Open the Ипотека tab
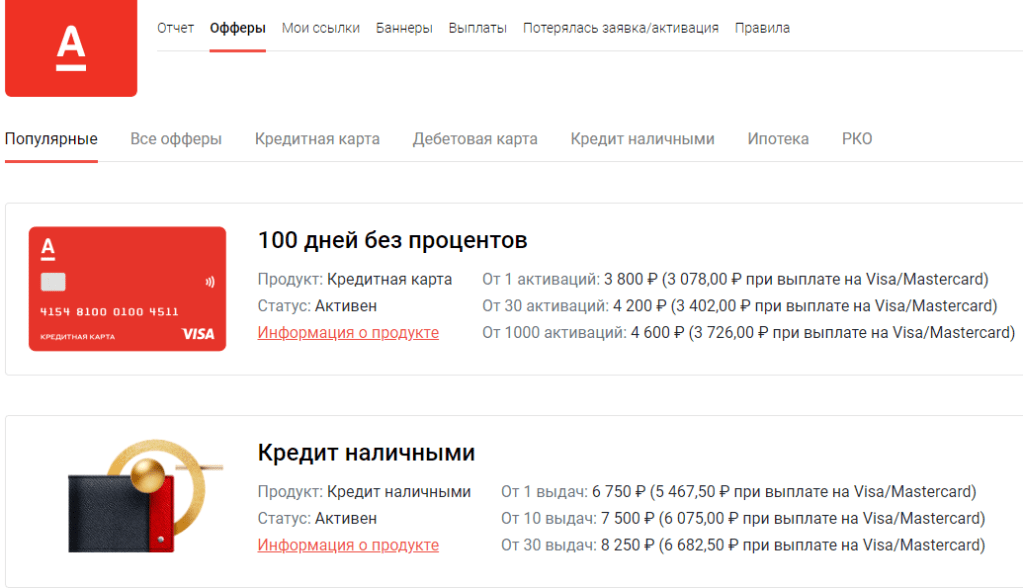The height and width of the screenshot is (588, 1023). [x=778, y=139]
